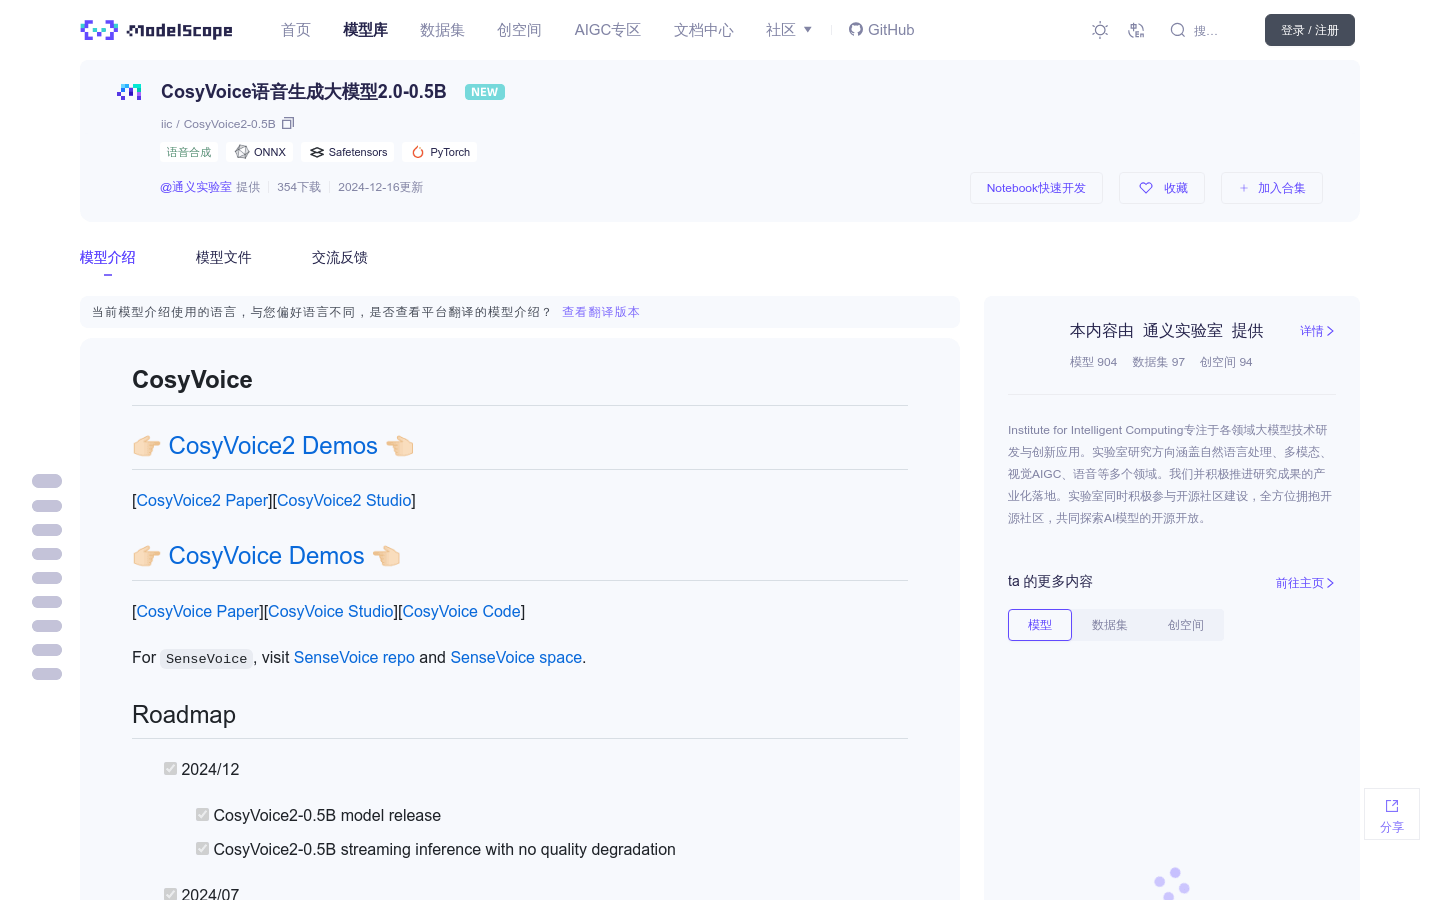Click the 分享 share icon
This screenshot has width=1440, height=900.
1392,814
